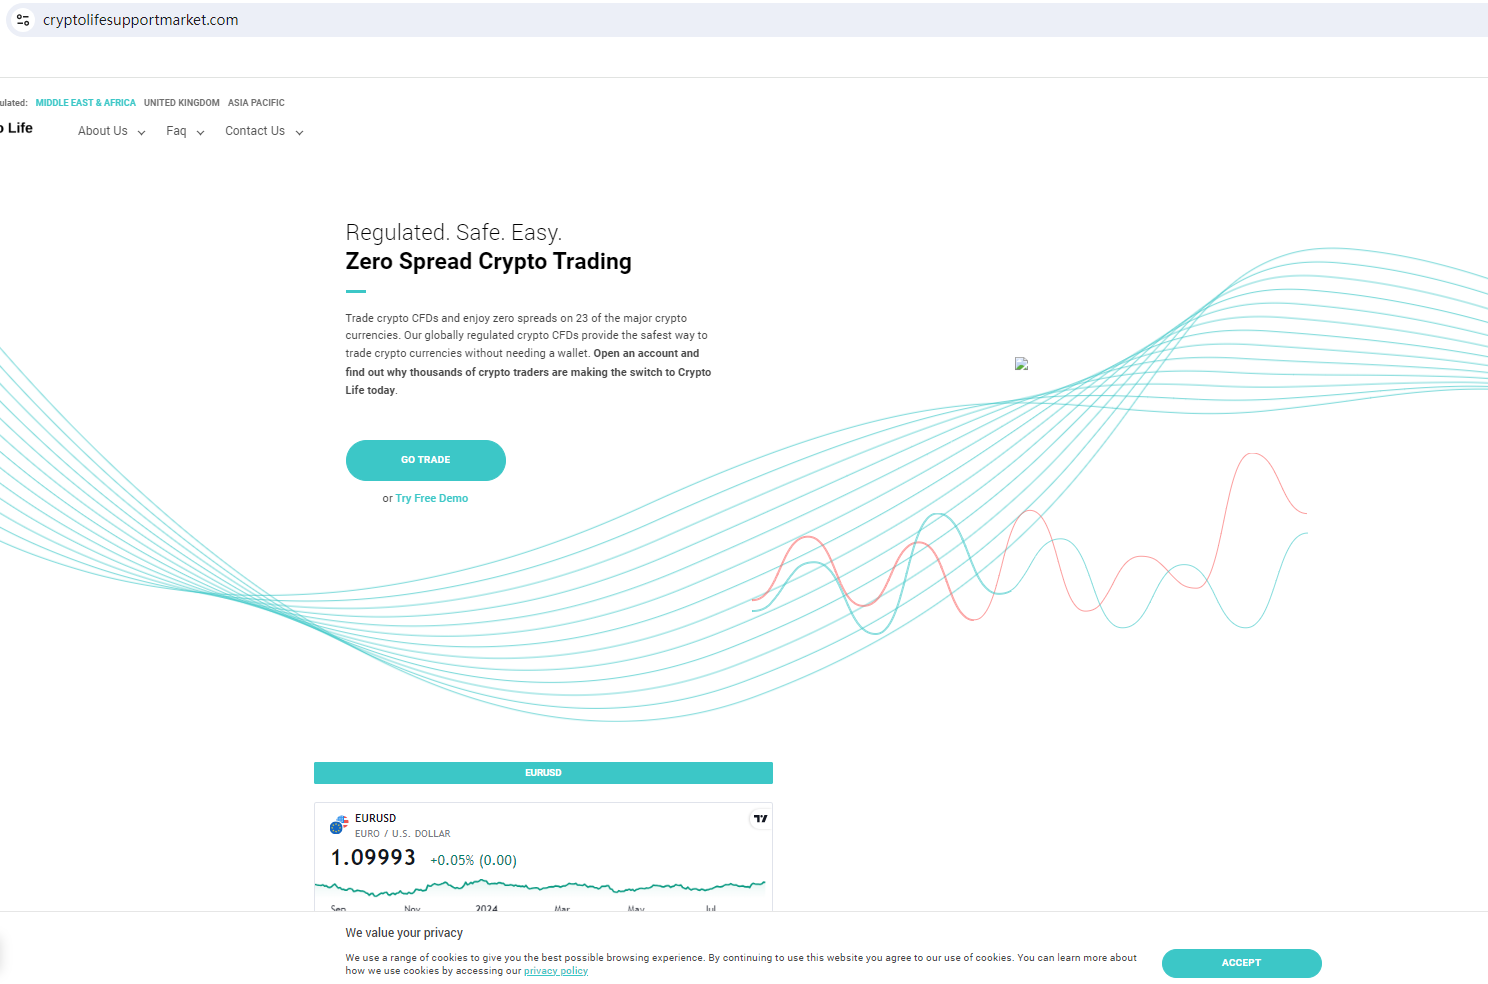The image size is (1488, 984).
Task: Click the broken image placeholder icon
Action: [1021, 364]
